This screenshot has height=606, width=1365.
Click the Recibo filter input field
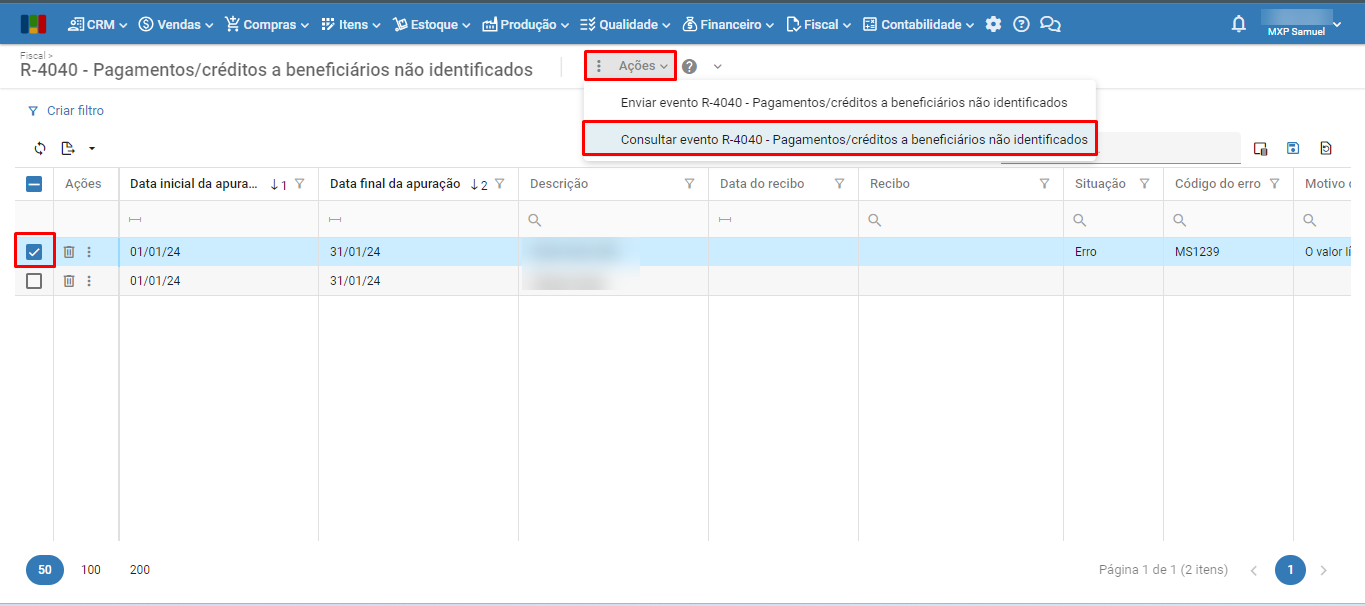tap(960, 220)
